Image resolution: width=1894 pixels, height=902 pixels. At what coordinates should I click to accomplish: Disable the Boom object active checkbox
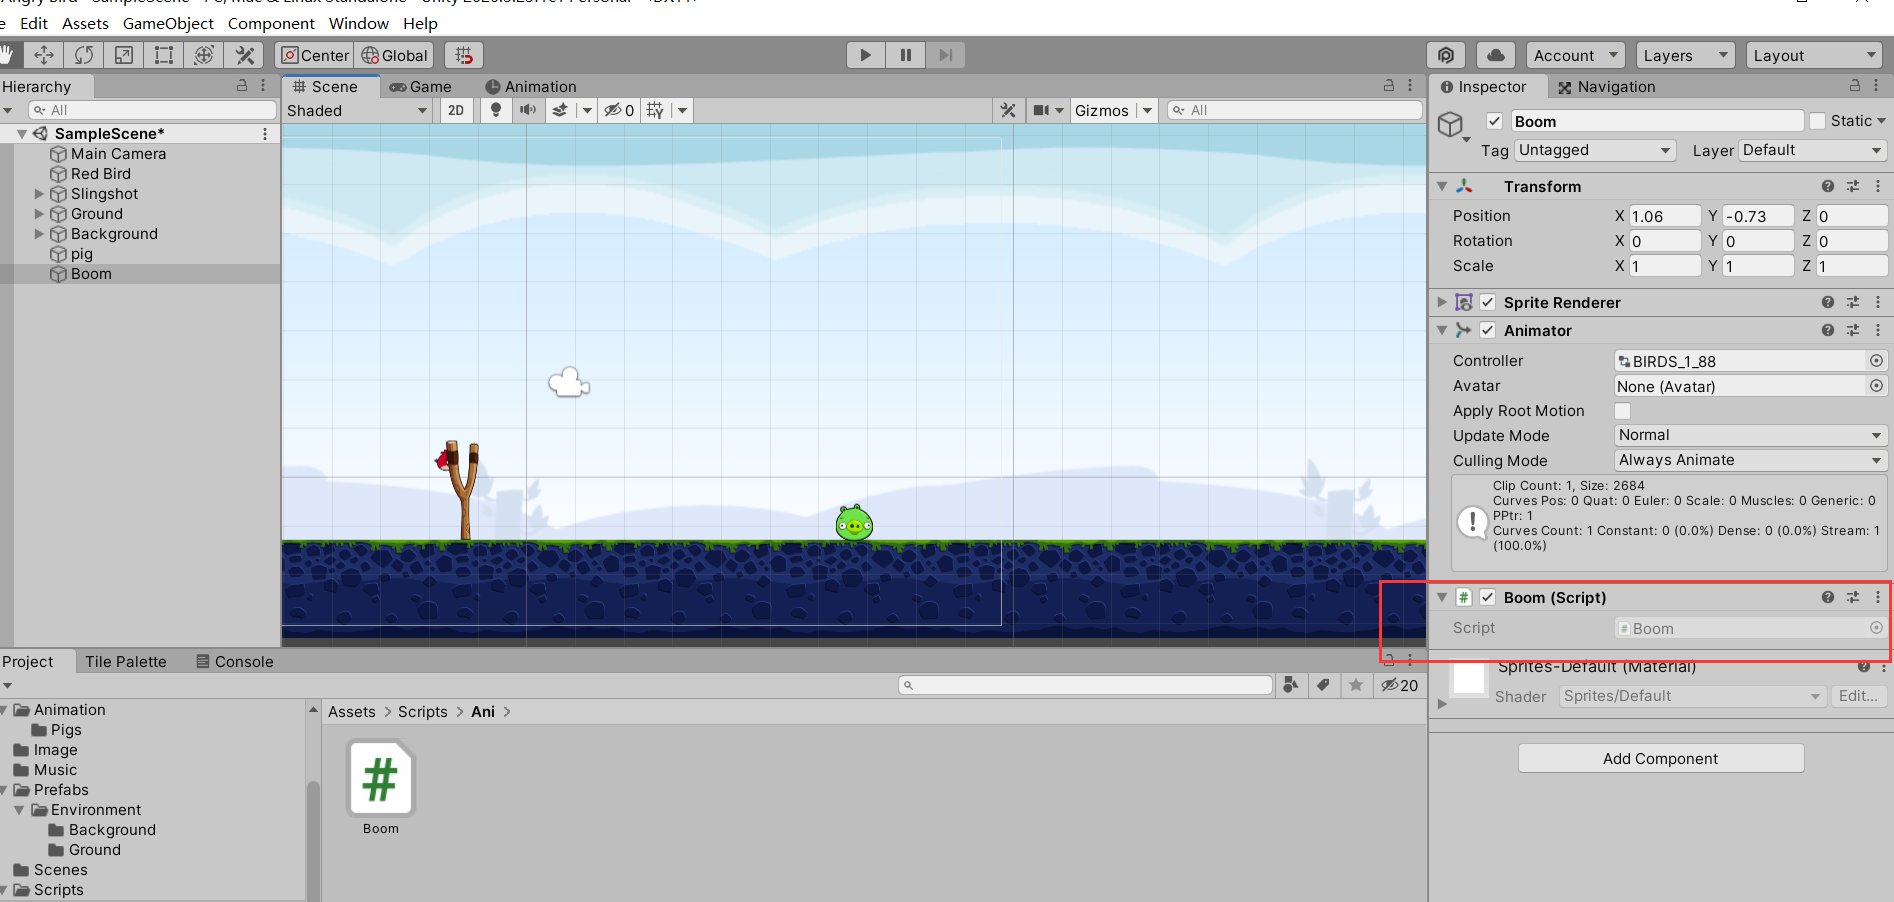point(1495,121)
